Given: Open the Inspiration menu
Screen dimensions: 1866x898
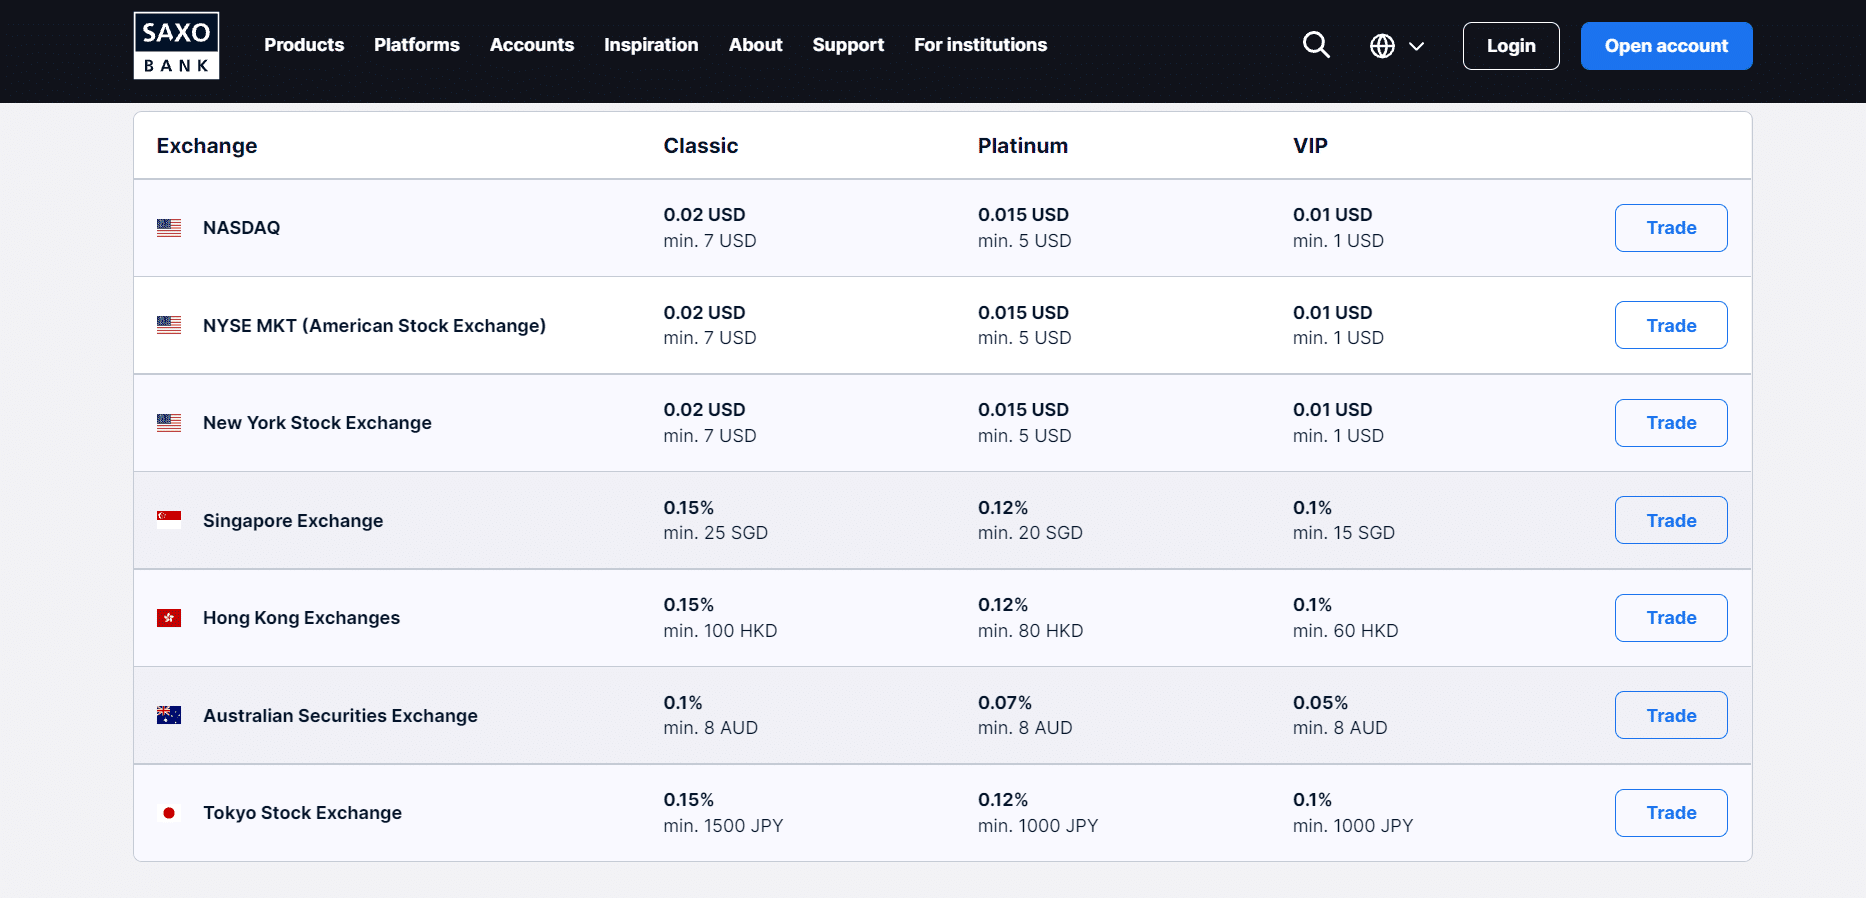Looking at the screenshot, I should pos(651,45).
